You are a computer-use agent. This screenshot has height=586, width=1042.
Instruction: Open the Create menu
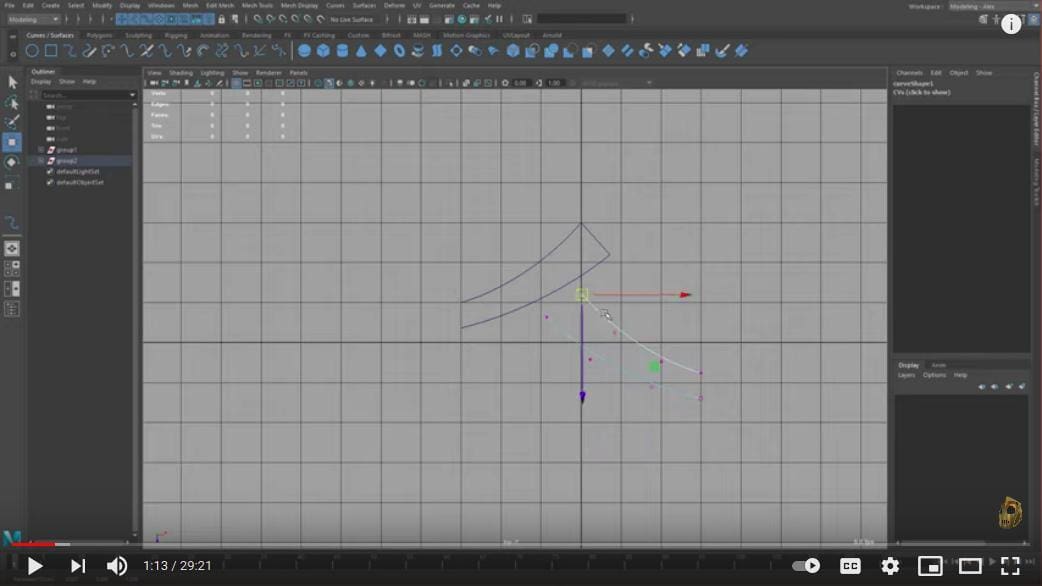coord(51,5)
